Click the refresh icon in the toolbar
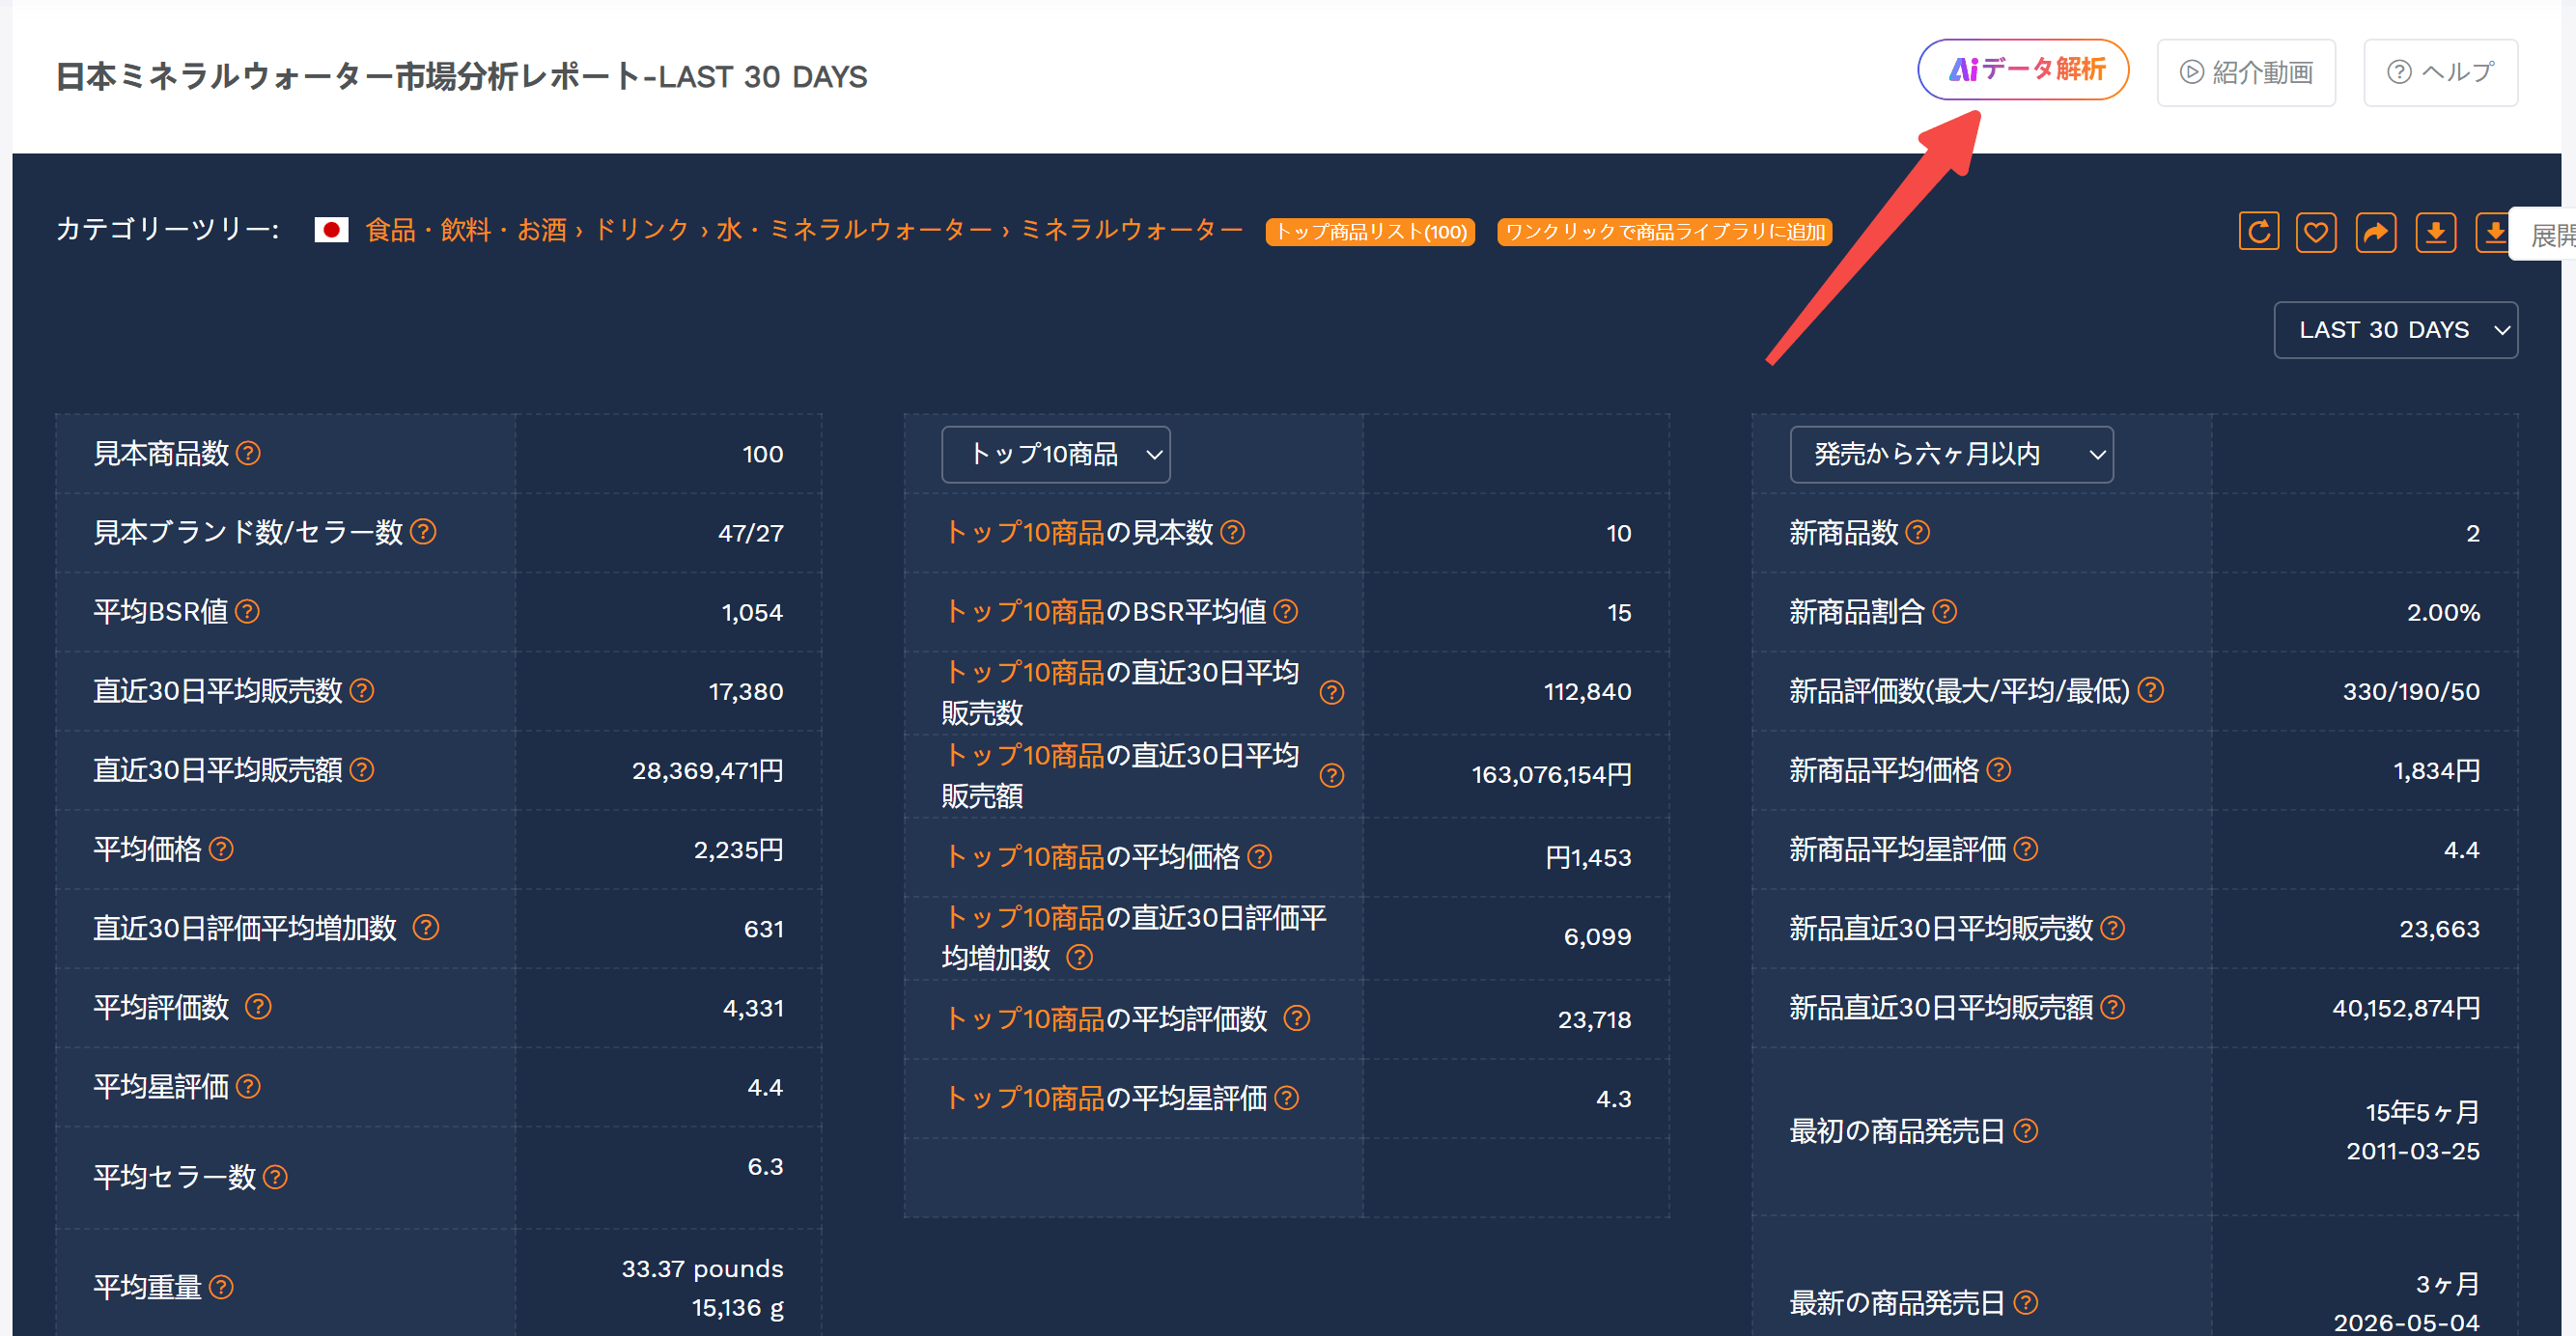 pos(2258,232)
